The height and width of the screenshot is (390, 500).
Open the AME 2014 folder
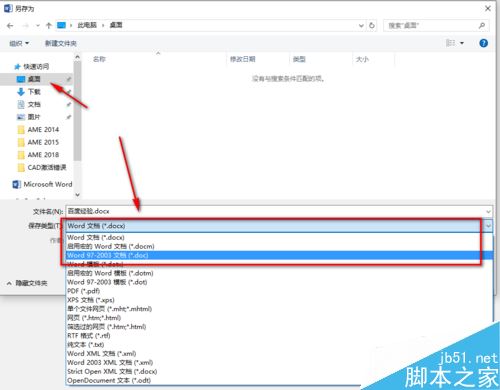38,130
